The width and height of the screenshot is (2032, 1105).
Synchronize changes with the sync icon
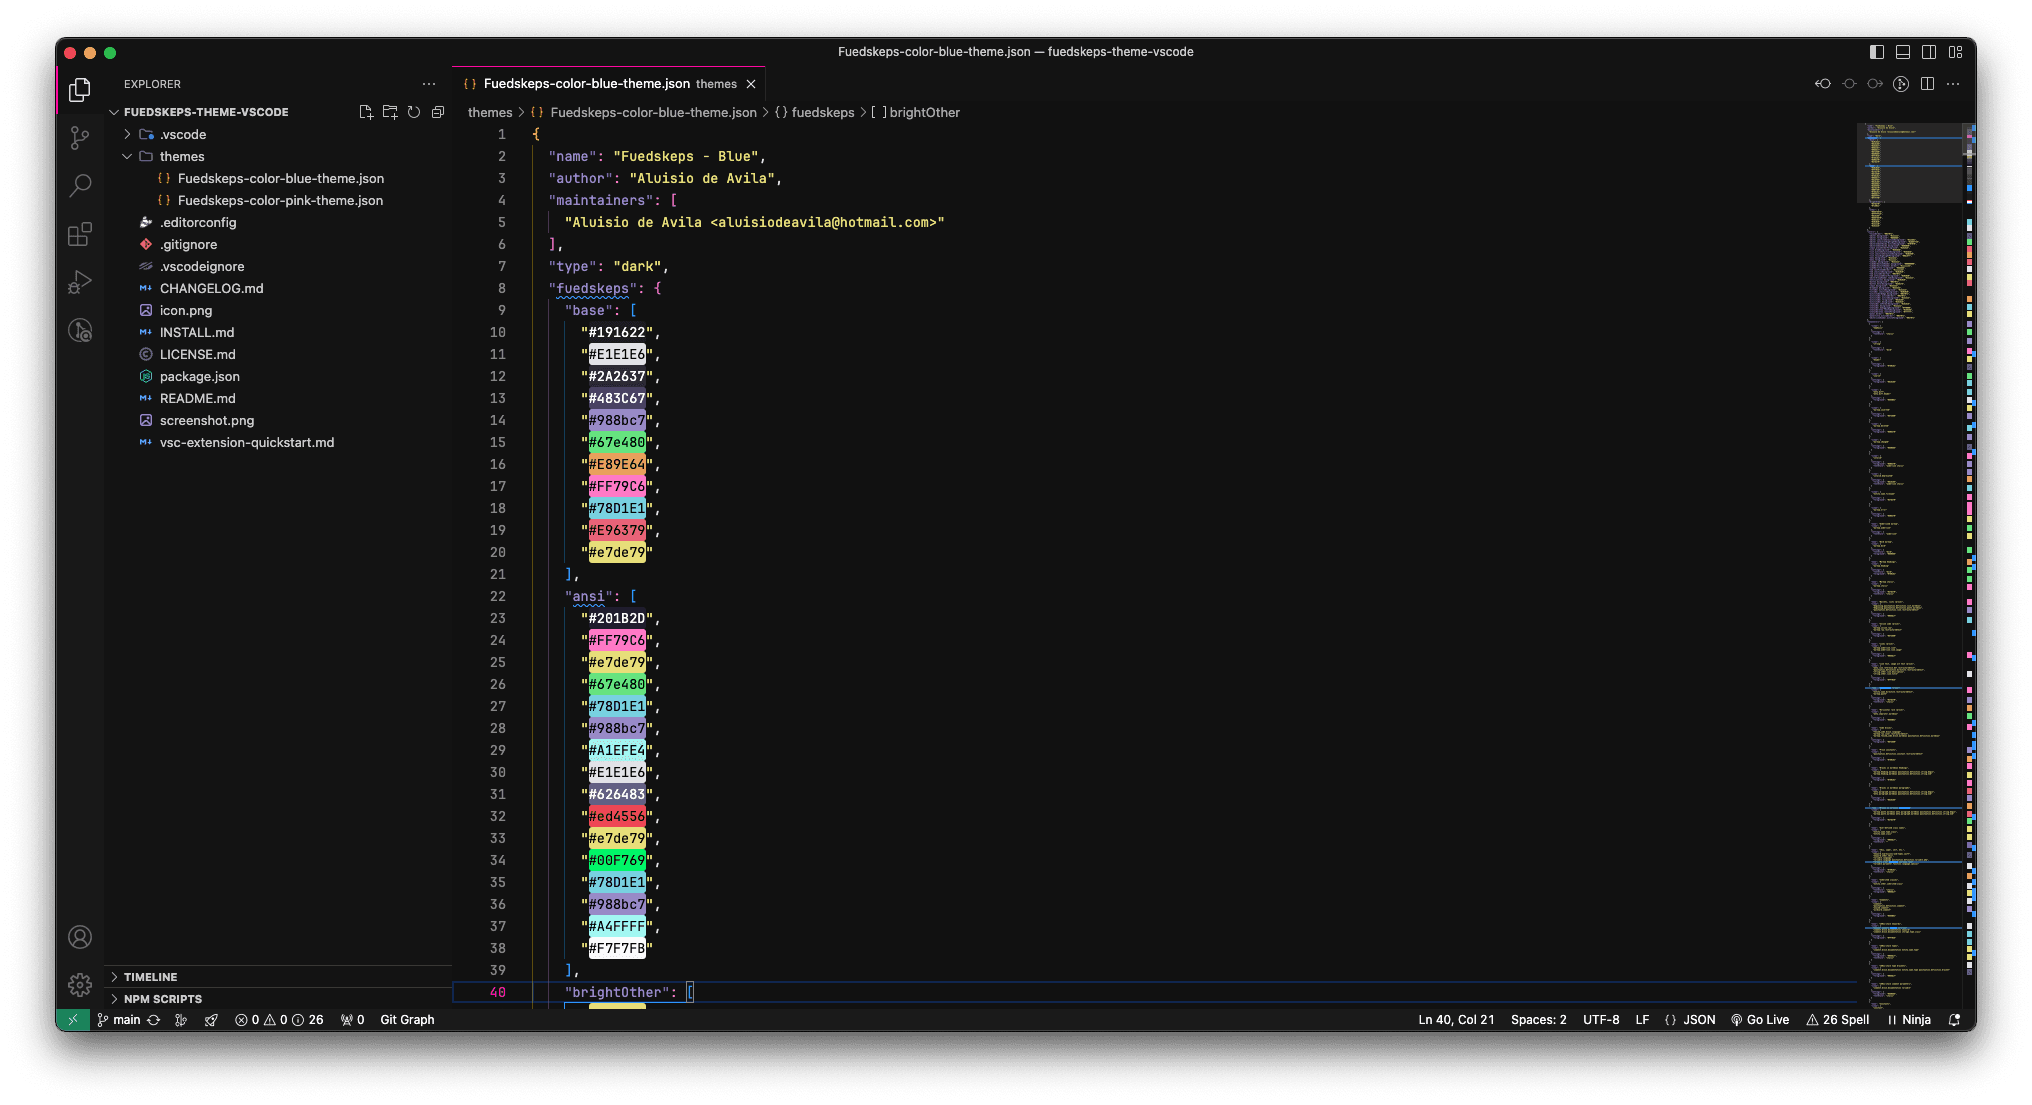[x=154, y=1020]
